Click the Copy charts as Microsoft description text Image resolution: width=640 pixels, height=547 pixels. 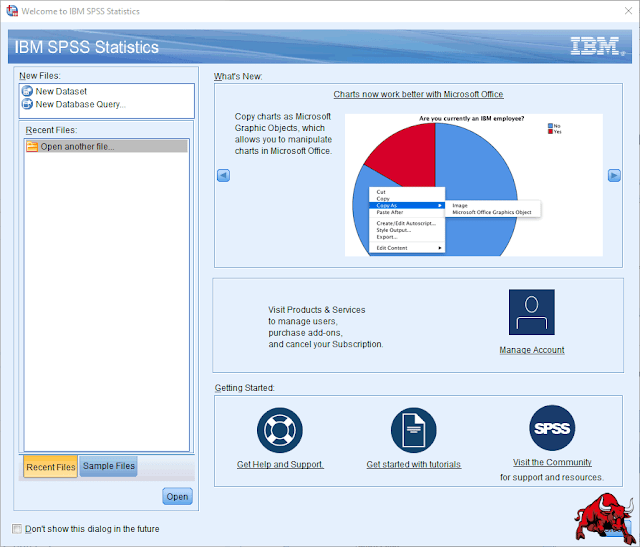283,133
